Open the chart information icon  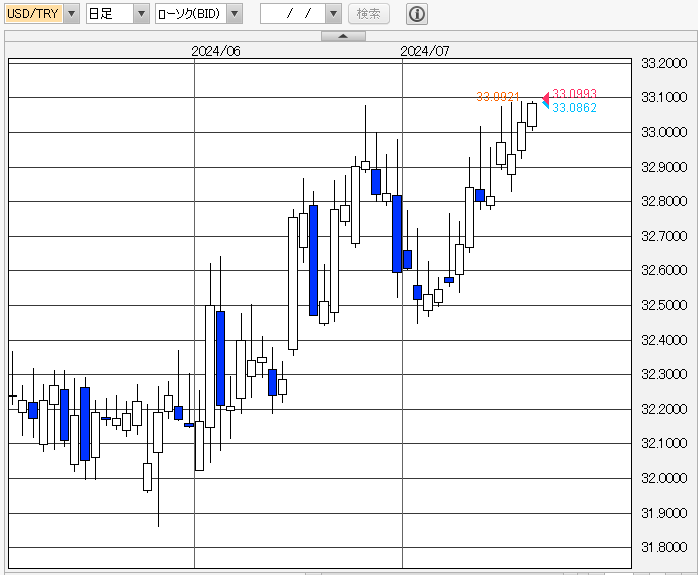click(x=417, y=14)
